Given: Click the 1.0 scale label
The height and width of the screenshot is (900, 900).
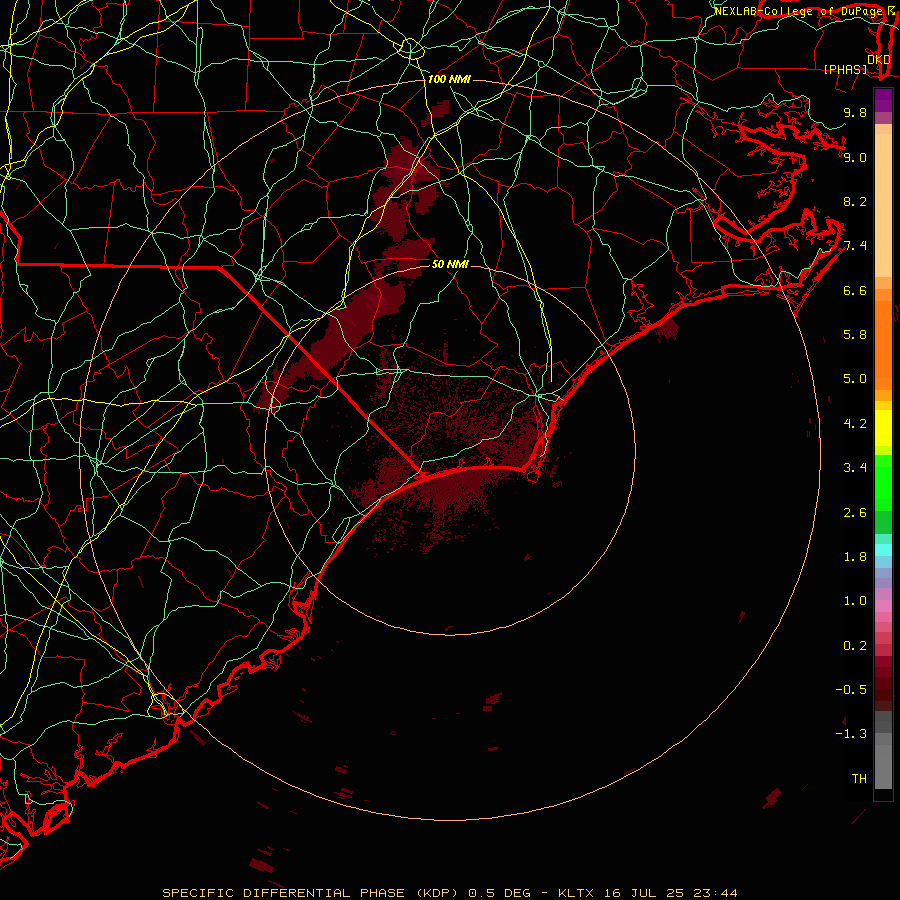Looking at the screenshot, I should point(855,601).
